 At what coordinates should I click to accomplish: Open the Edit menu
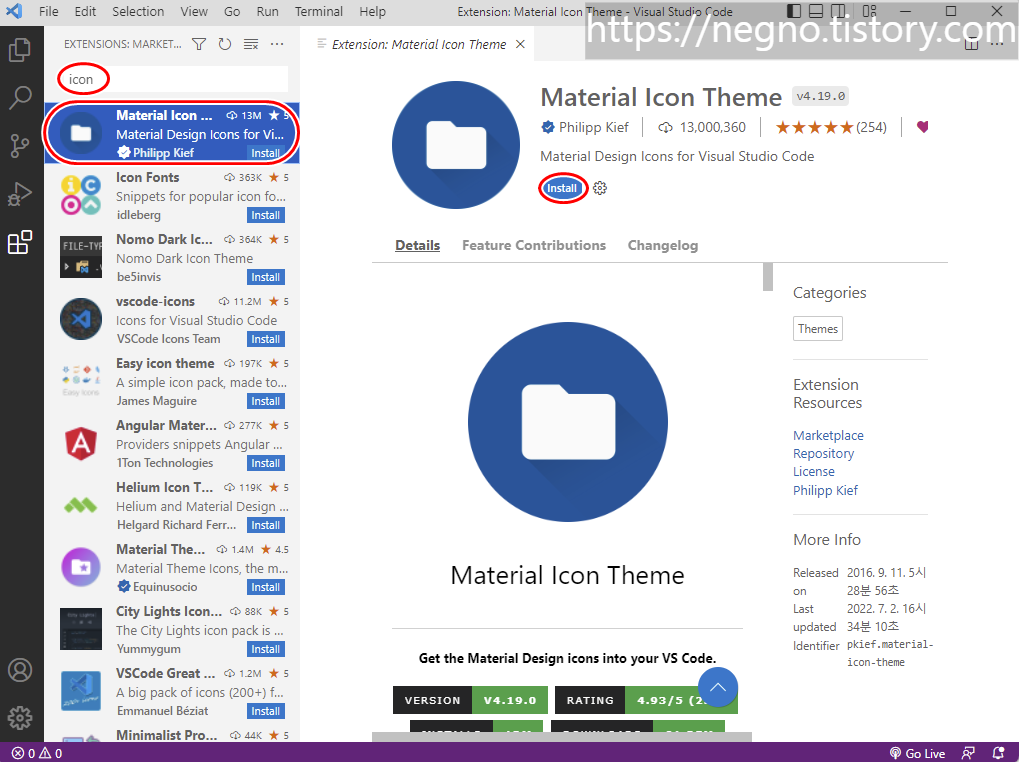(x=85, y=12)
